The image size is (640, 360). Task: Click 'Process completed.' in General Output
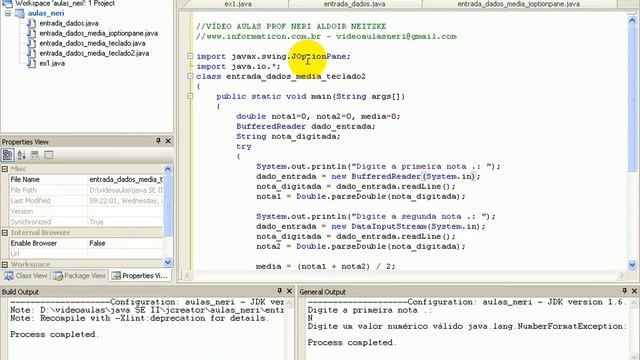click(352, 342)
